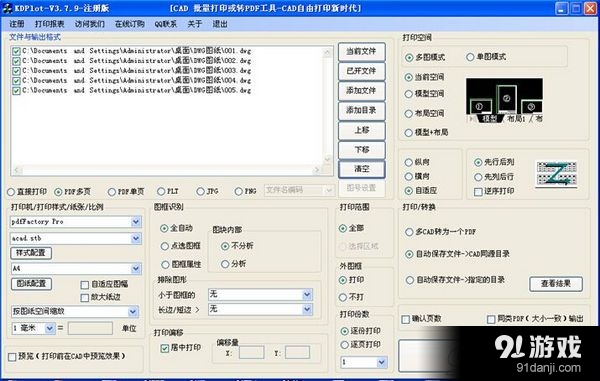Click the 样式配置 button
The image size is (600, 381).
pyautogui.click(x=31, y=253)
